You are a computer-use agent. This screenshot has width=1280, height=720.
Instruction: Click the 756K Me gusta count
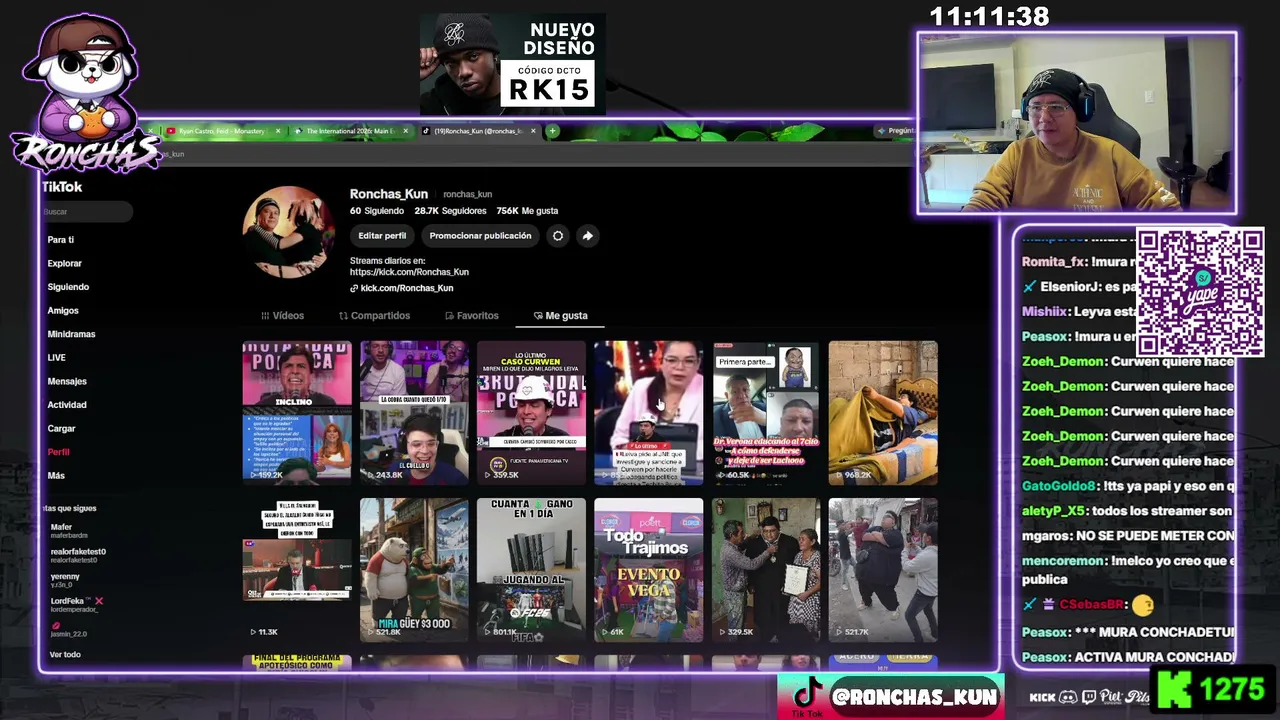[527, 211]
